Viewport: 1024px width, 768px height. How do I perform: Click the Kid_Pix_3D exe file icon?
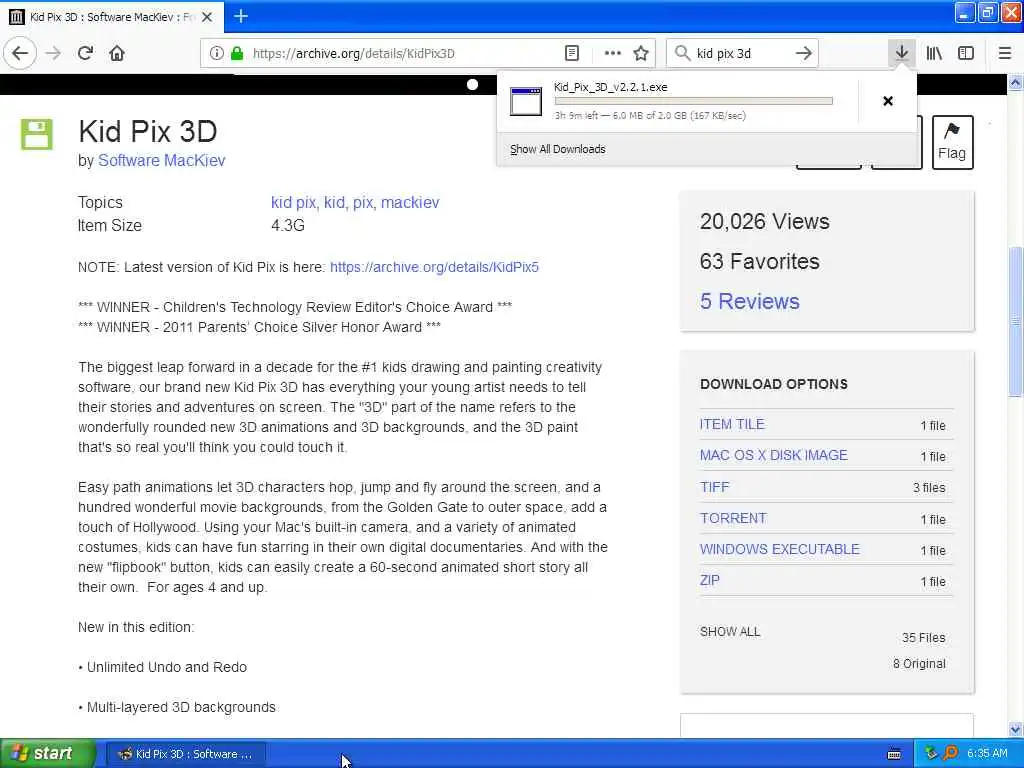point(526,101)
